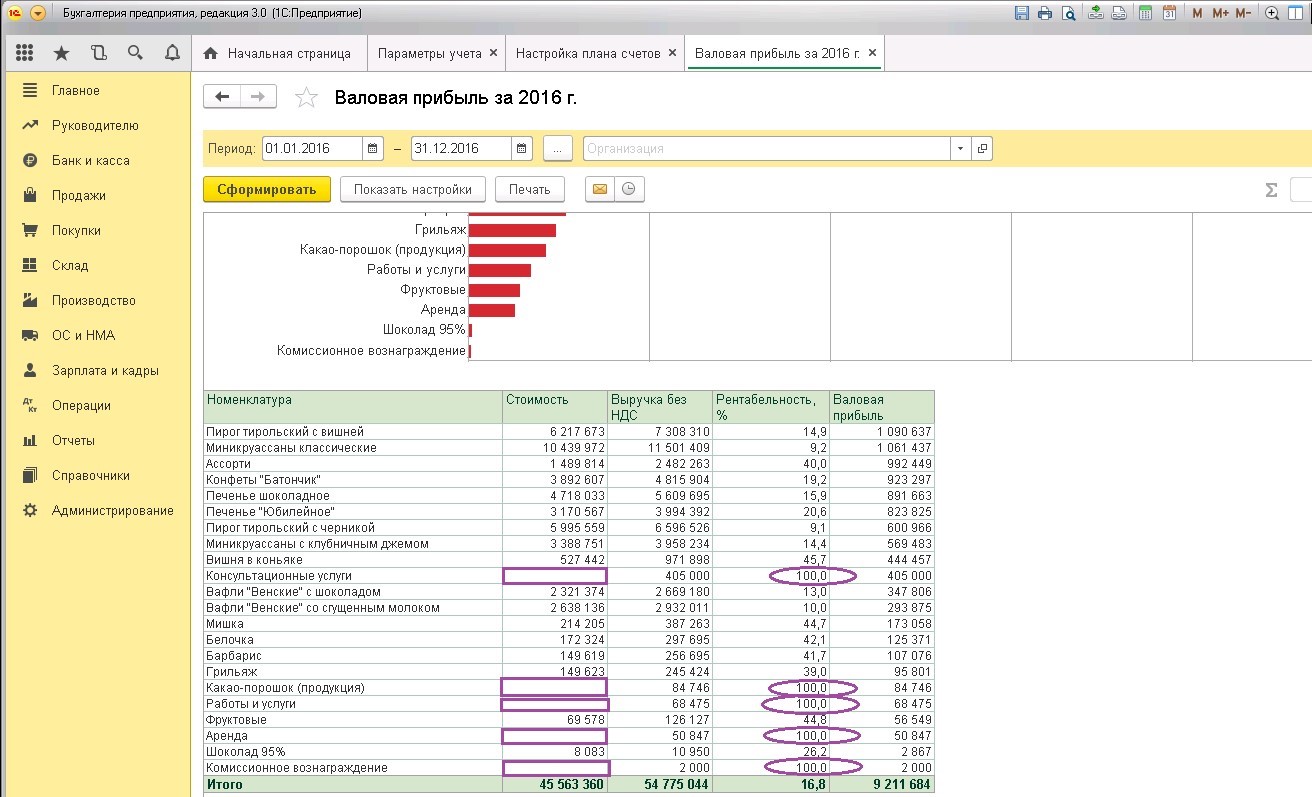
Task: Open global search magnifier icon
Action: (135, 53)
